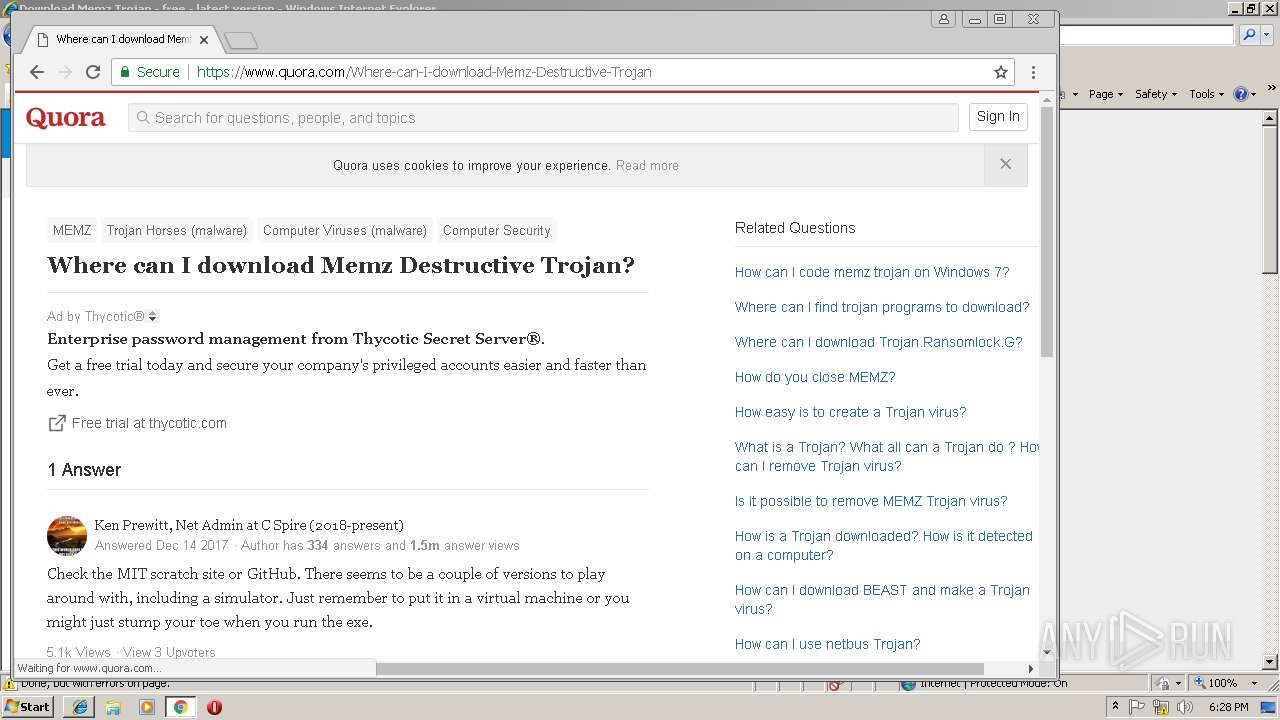Image resolution: width=1280 pixels, height=720 pixels.
Task: Open the Computer Security topic tag
Action: [497, 230]
